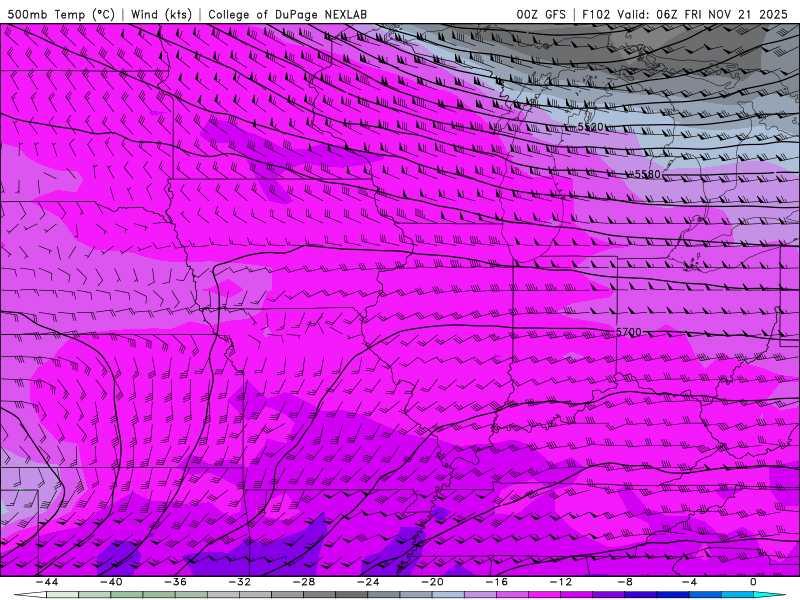The height and width of the screenshot is (600, 800).
Task: Click the "00Z GFS" model run label
Action: coord(541,14)
